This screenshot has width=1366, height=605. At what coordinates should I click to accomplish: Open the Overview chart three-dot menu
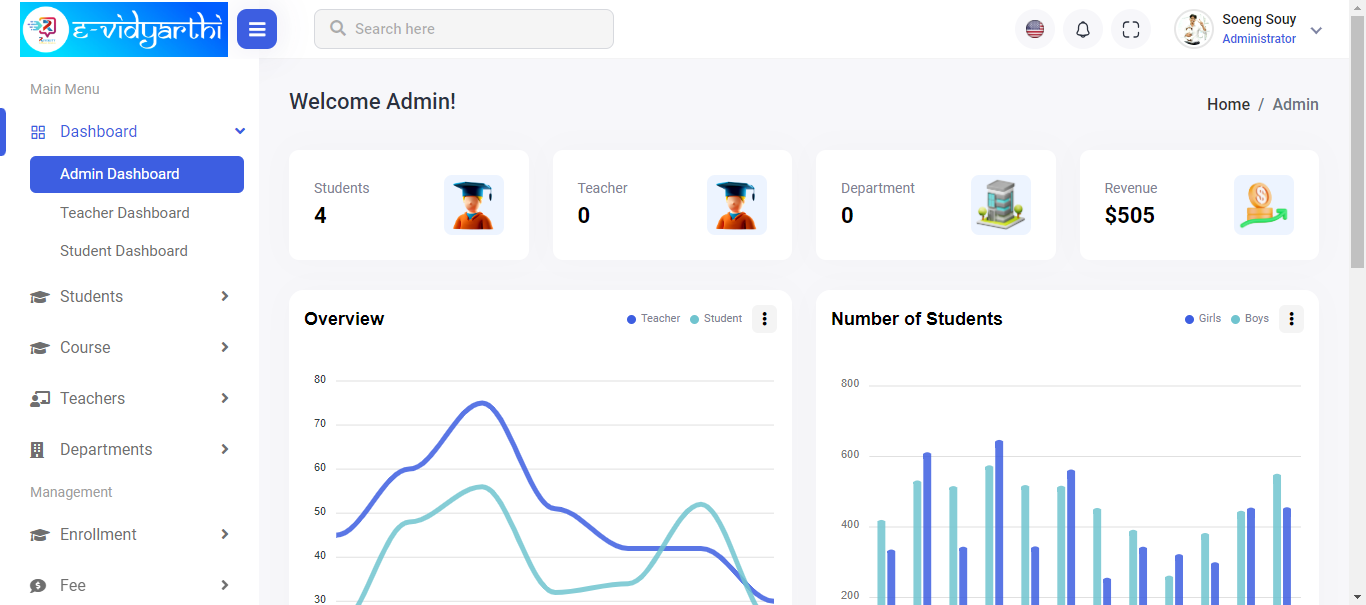click(x=764, y=318)
